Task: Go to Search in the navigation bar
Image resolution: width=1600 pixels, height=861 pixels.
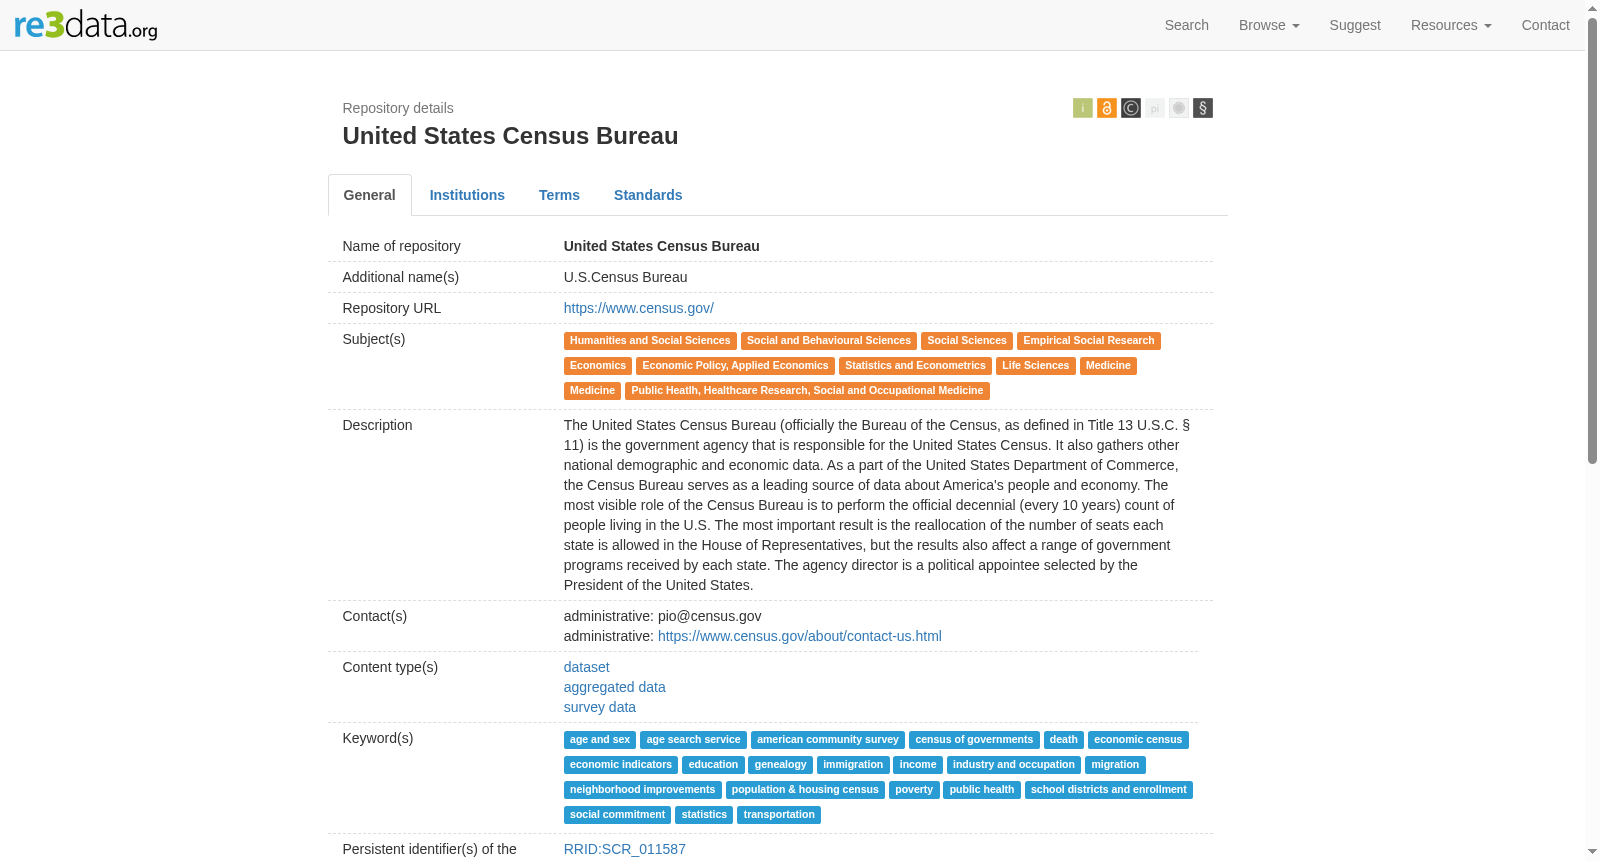Action: (1187, 25)
